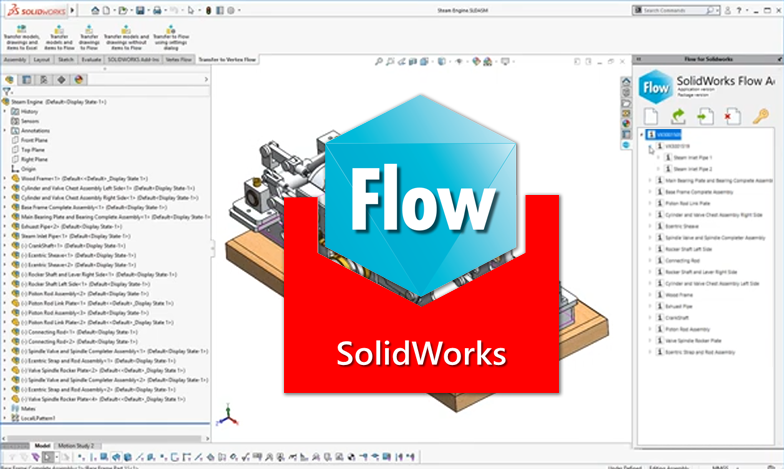Select 'Mates' folder in the feature tree

tap(28, 408)
